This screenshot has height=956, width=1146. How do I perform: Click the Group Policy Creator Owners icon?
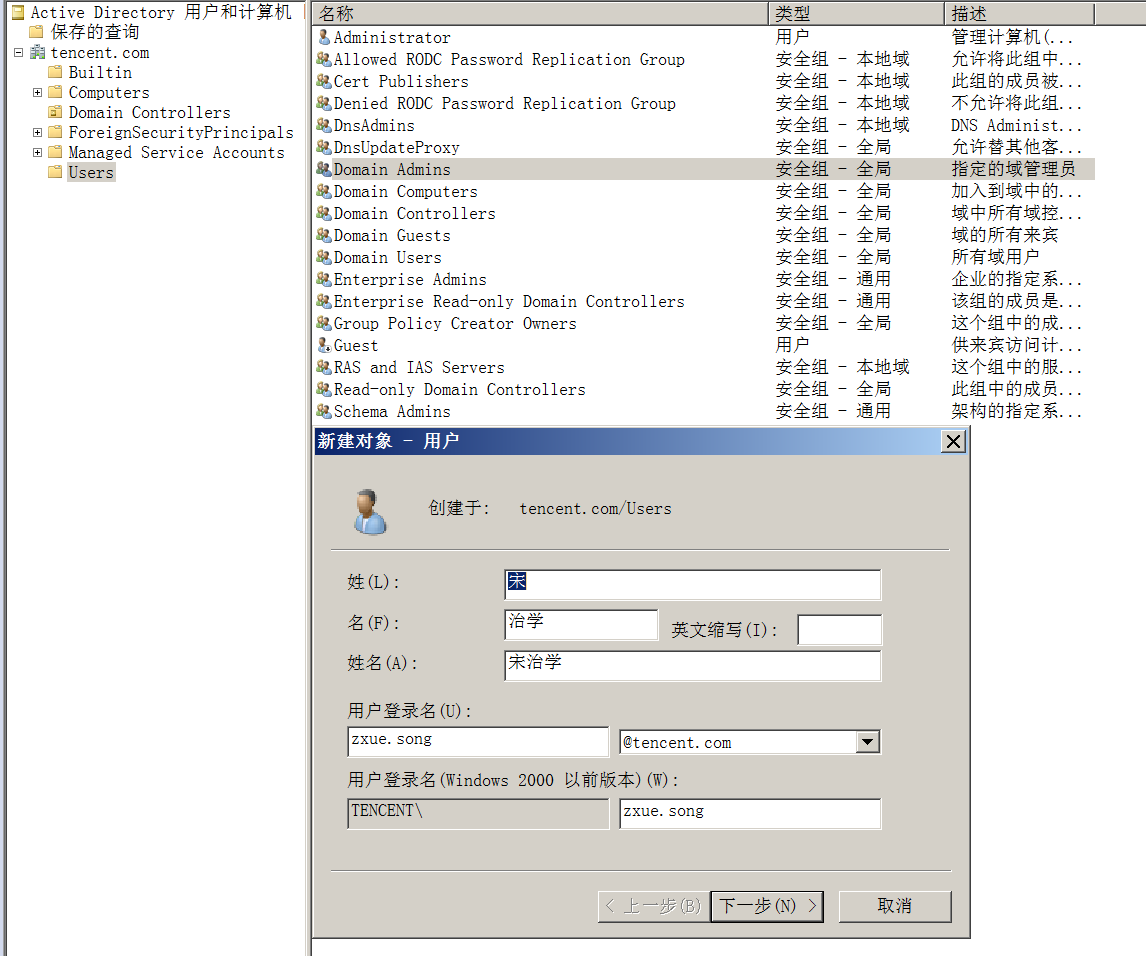coord(325,322)
